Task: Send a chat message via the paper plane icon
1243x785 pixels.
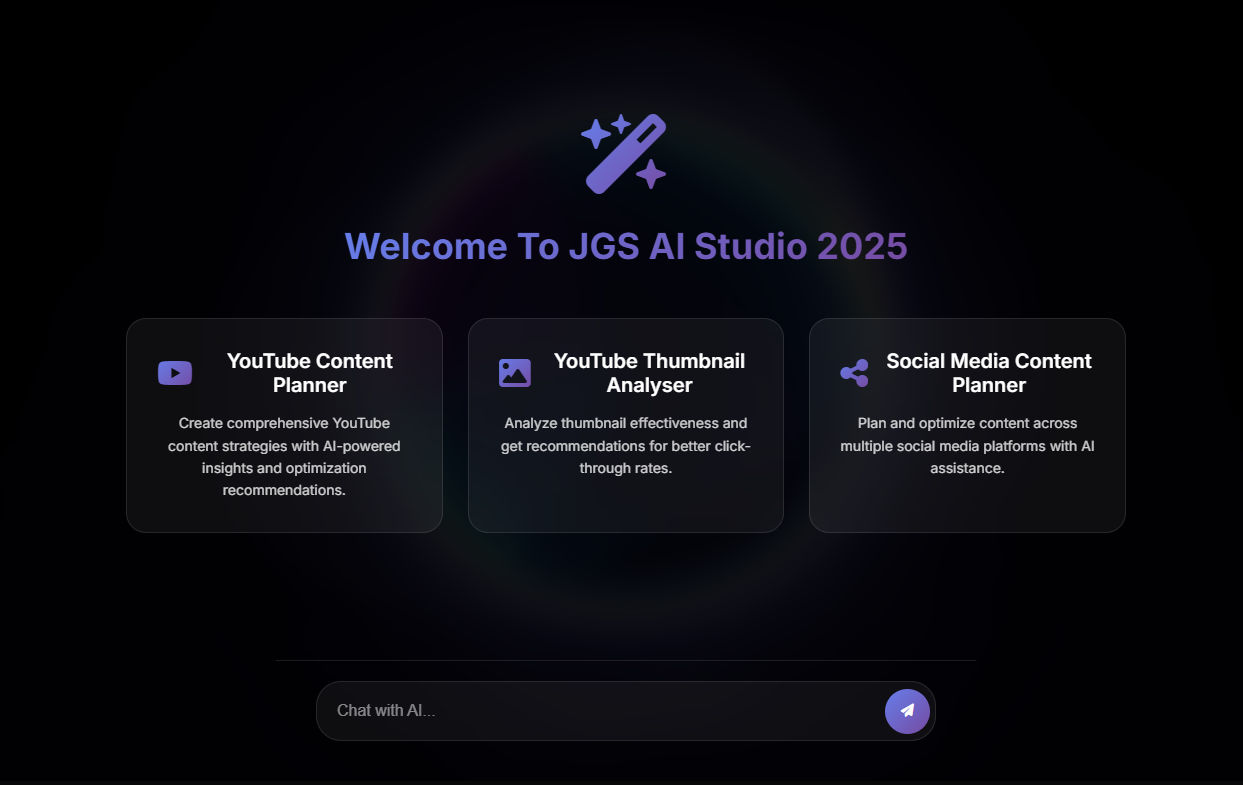Action: pos(906,711)
